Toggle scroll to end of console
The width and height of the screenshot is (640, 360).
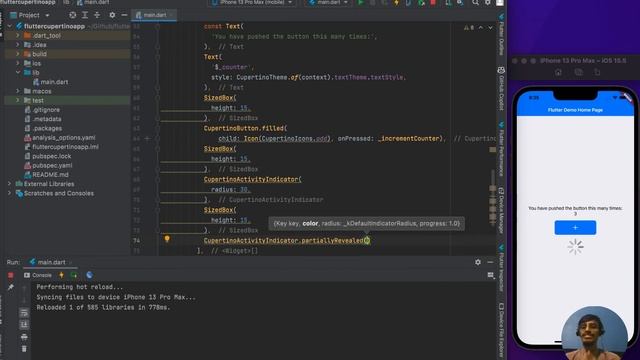pos(24,324)
